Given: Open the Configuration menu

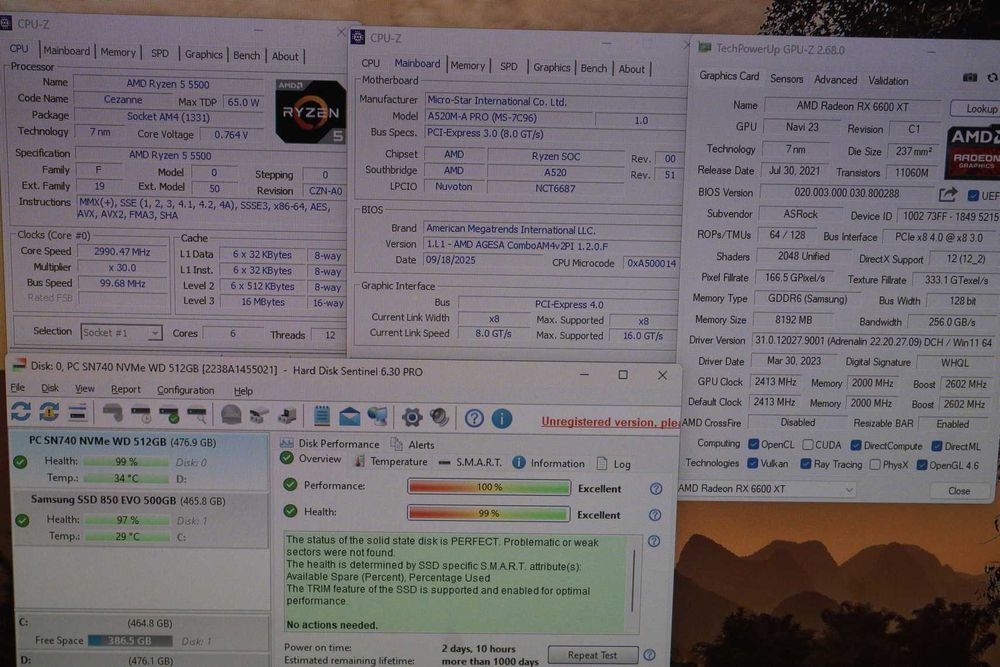Looking at the screenshot, I should pos(186,390).
